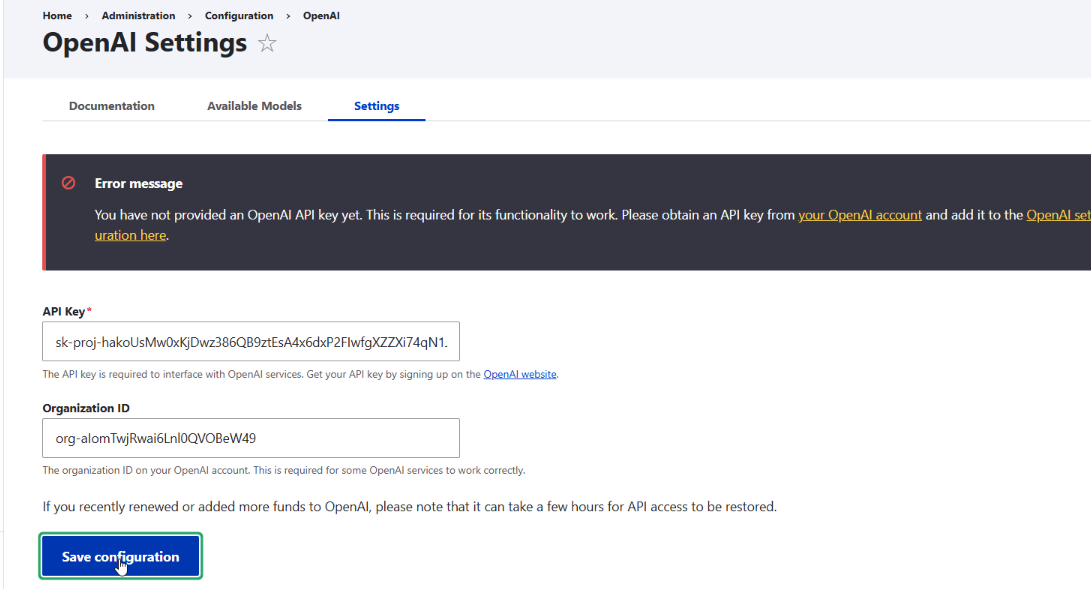Navigate to the Configuration breadcrumb link

pyautogui.click(x=239, y=15)
